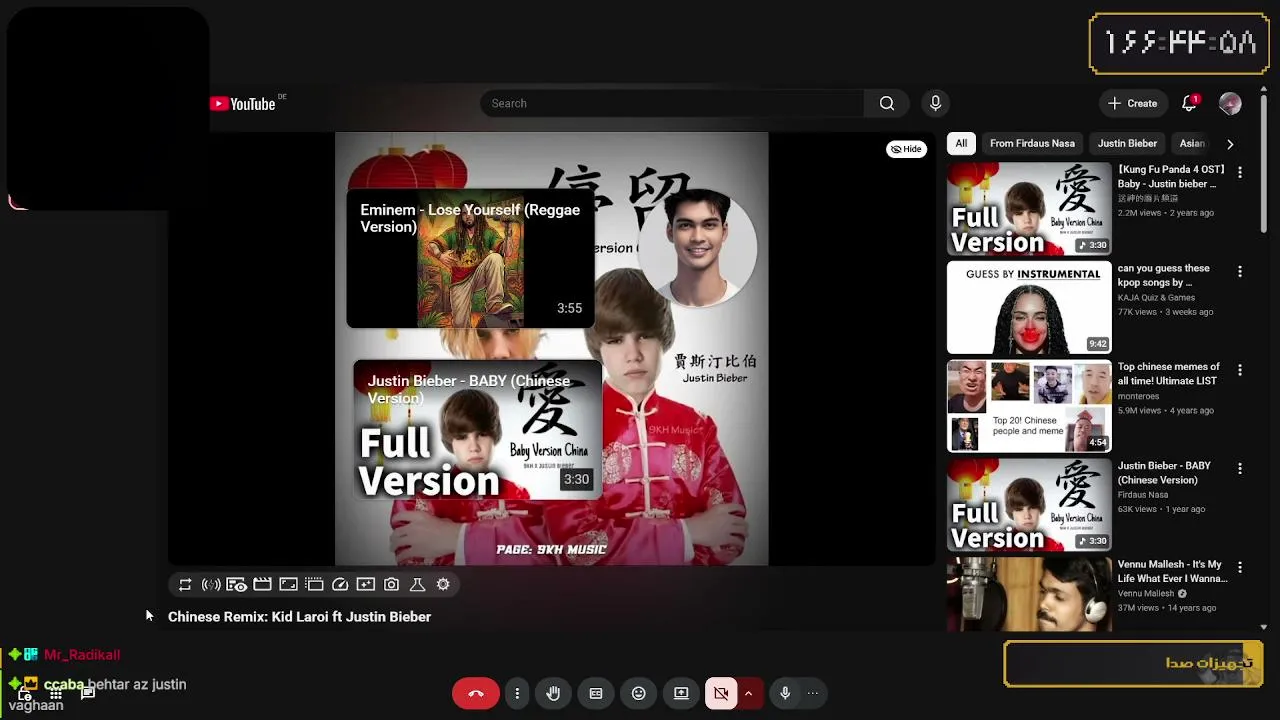Open the player tools settings gear
This screenshot has height=720, width=1280.
(x=443, y=585)
